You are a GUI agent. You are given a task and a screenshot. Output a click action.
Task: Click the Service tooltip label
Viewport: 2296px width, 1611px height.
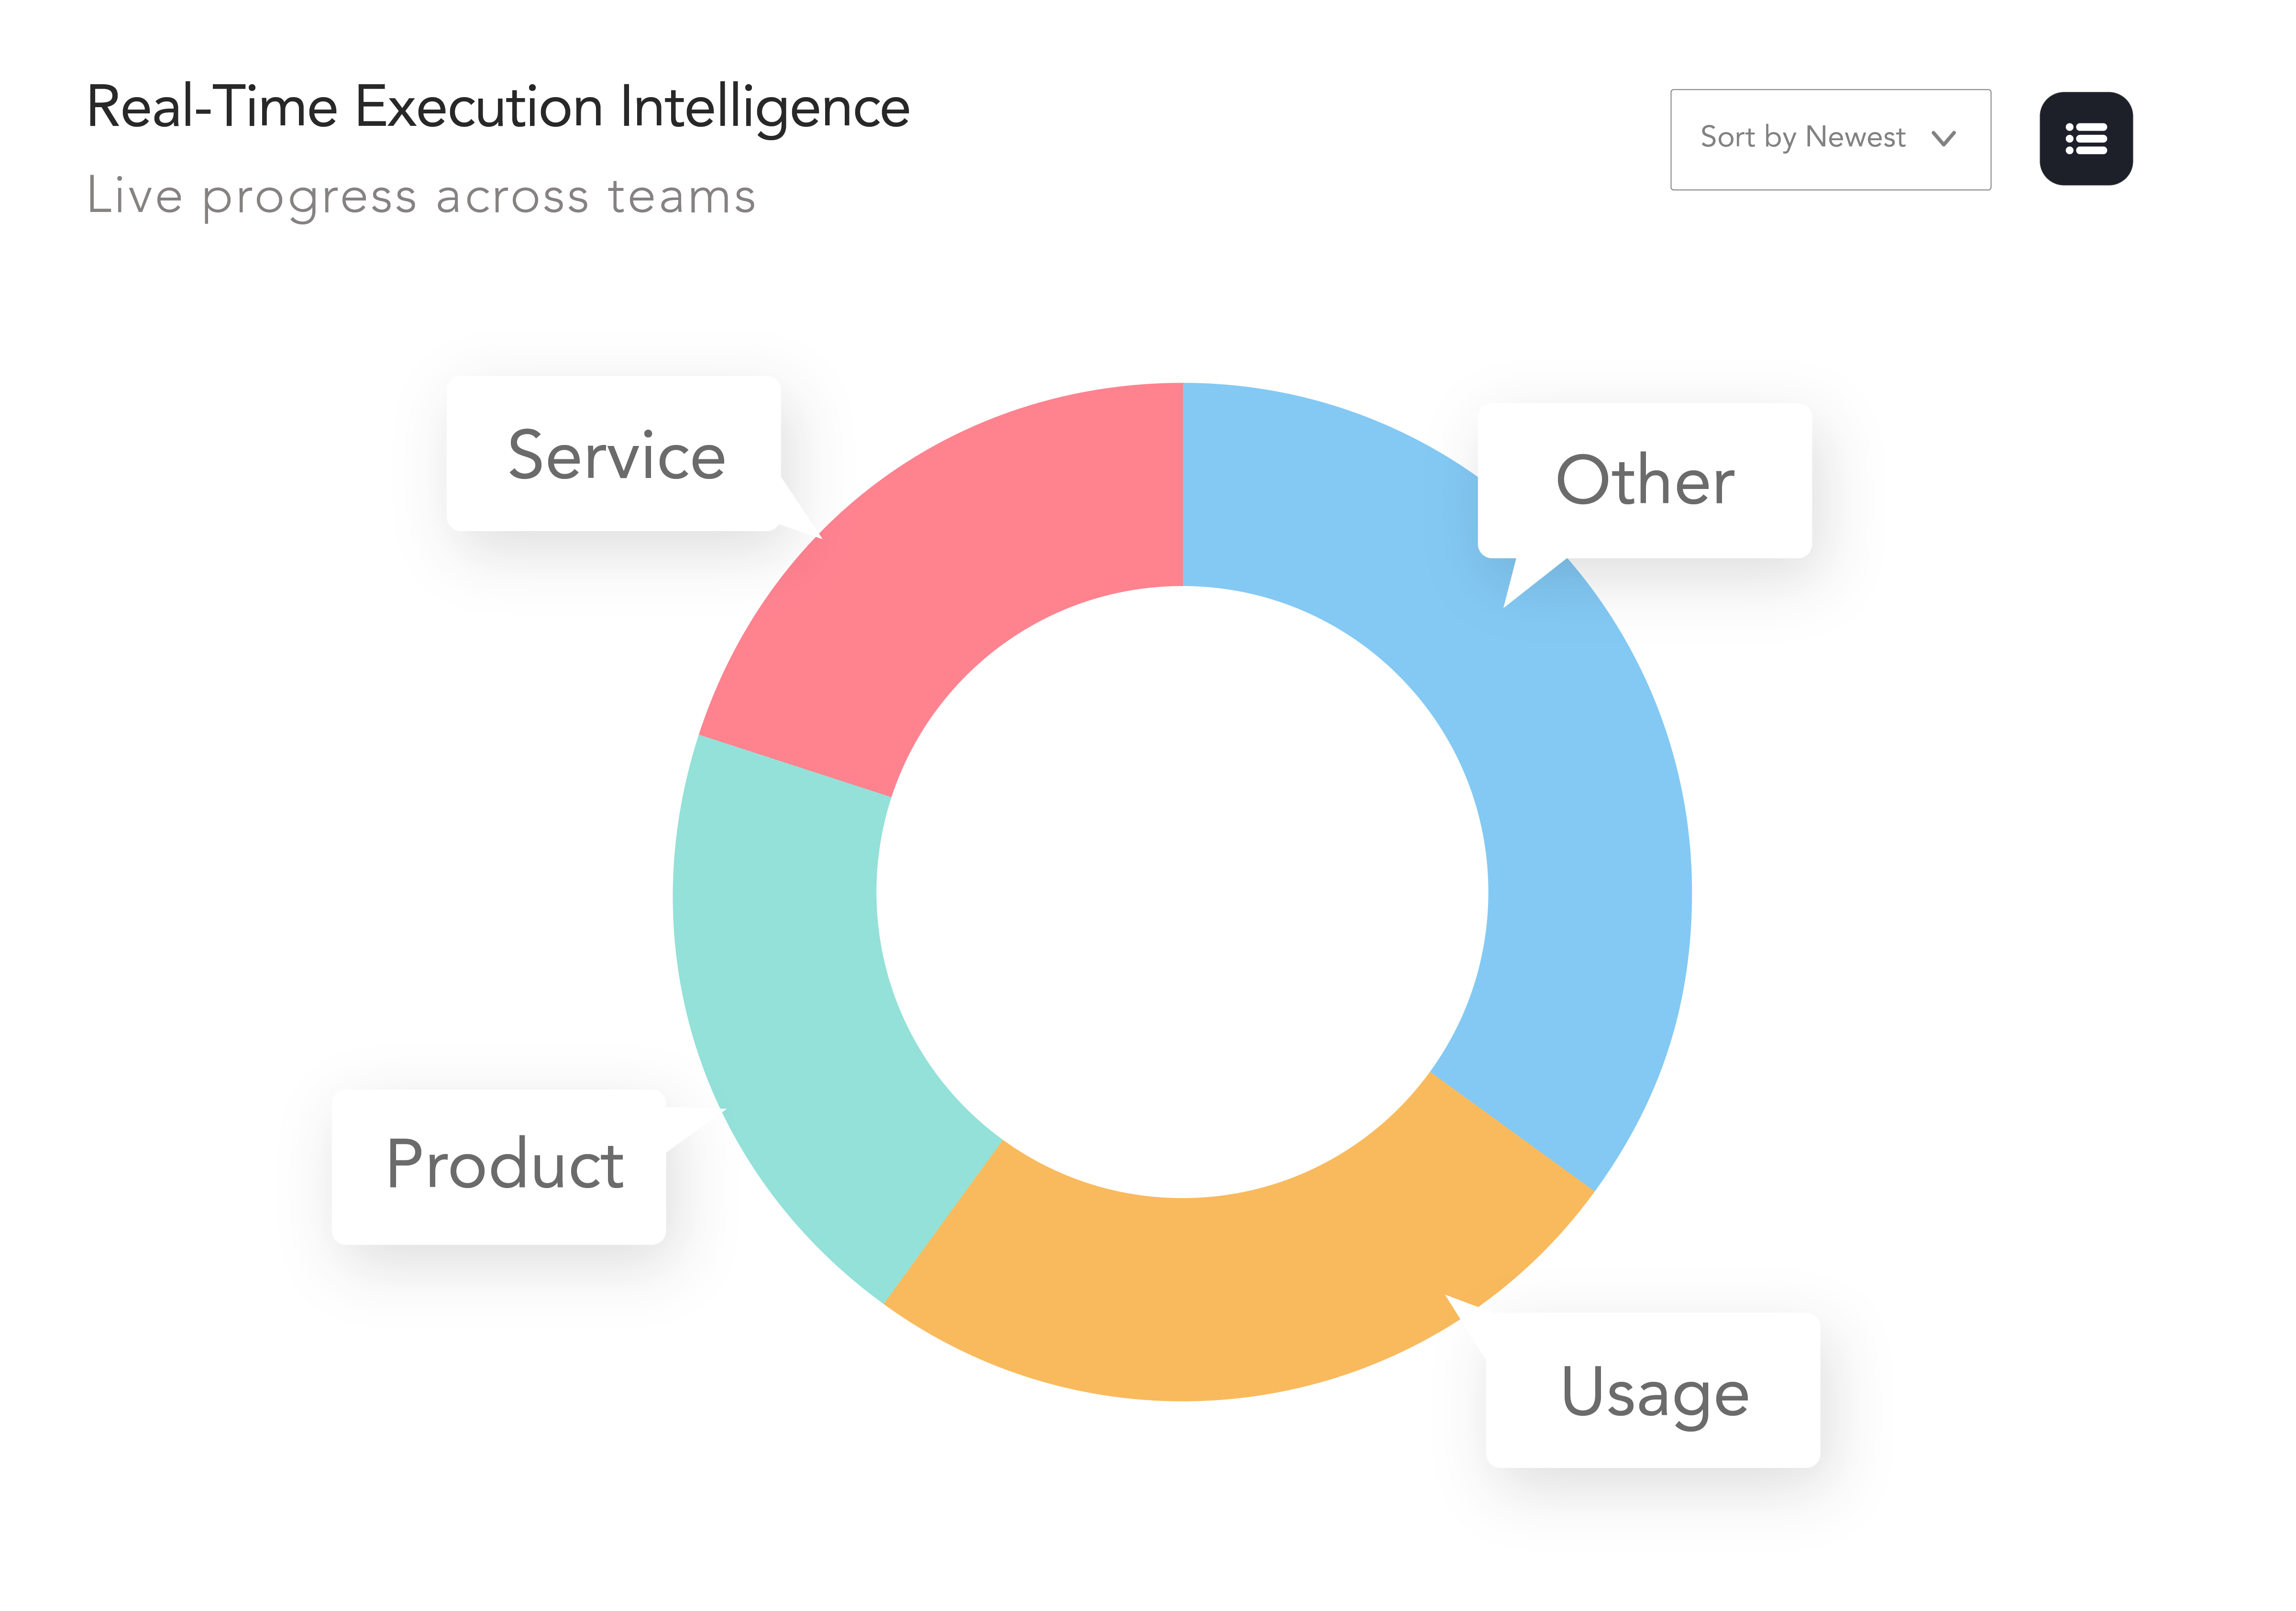(615, 455)
